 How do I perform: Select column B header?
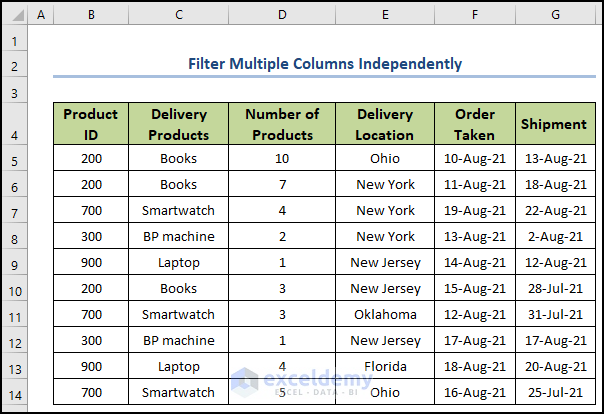(91, 15)
